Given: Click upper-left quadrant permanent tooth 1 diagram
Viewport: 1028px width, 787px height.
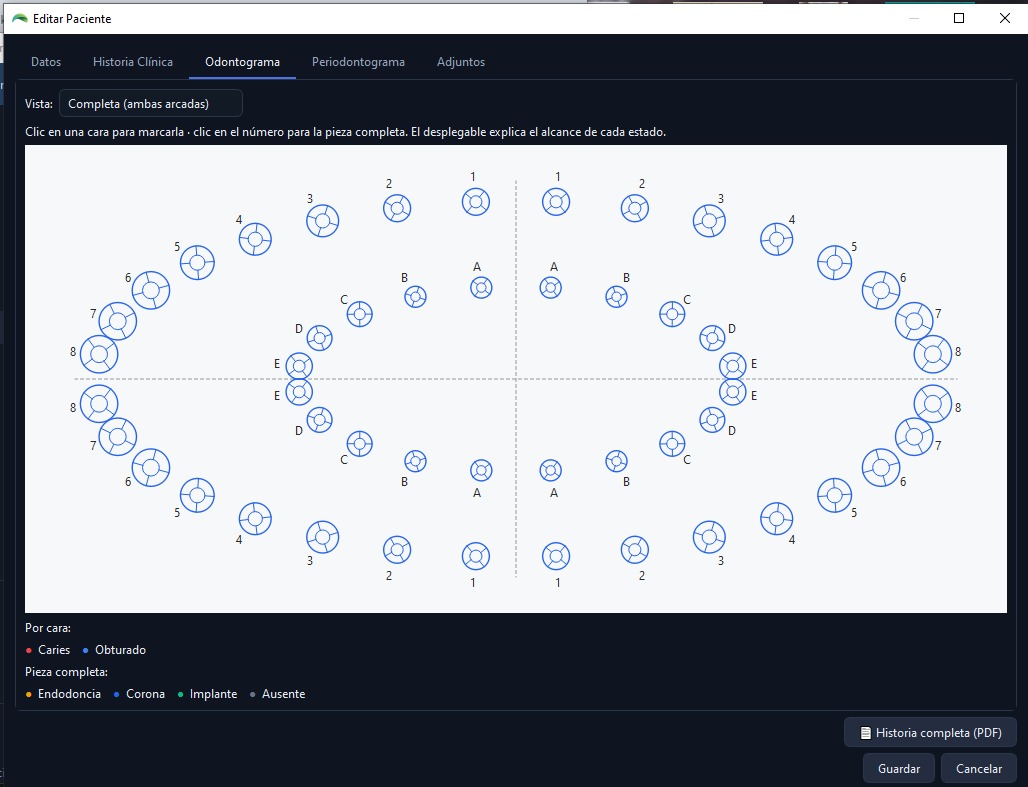Looking at the screenshot, I should tap(476, 202).
